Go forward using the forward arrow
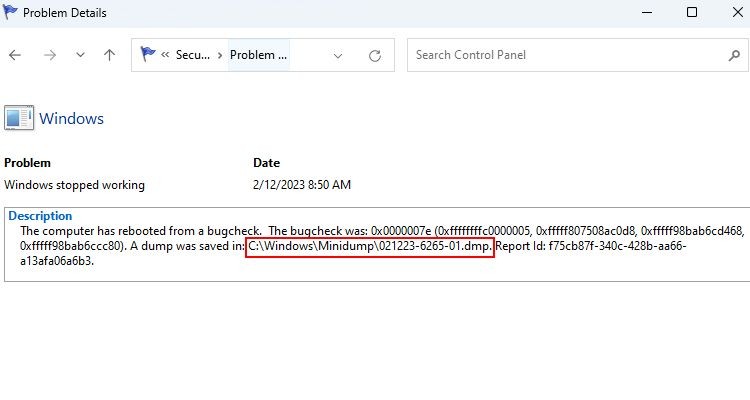 tap(50, 56)
